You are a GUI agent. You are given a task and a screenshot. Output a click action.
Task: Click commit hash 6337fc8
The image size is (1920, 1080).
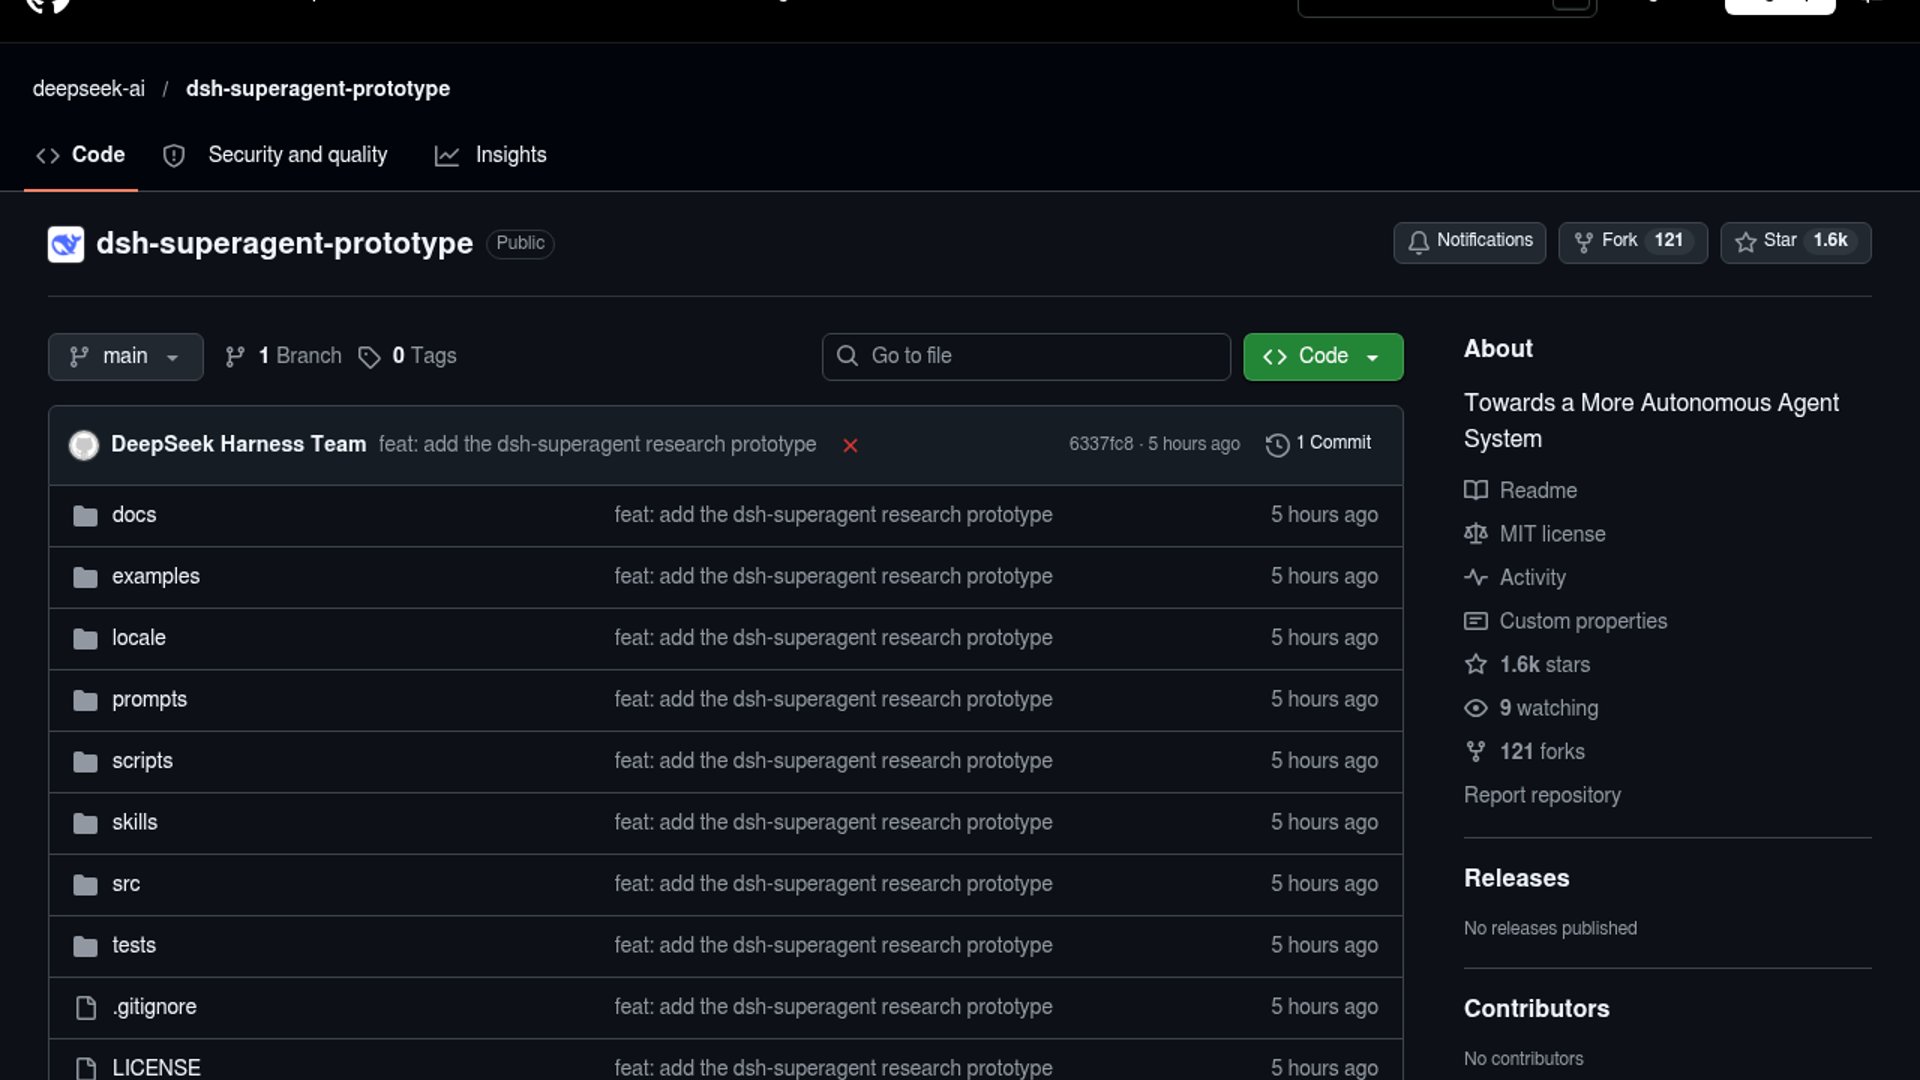[1101, 444]
